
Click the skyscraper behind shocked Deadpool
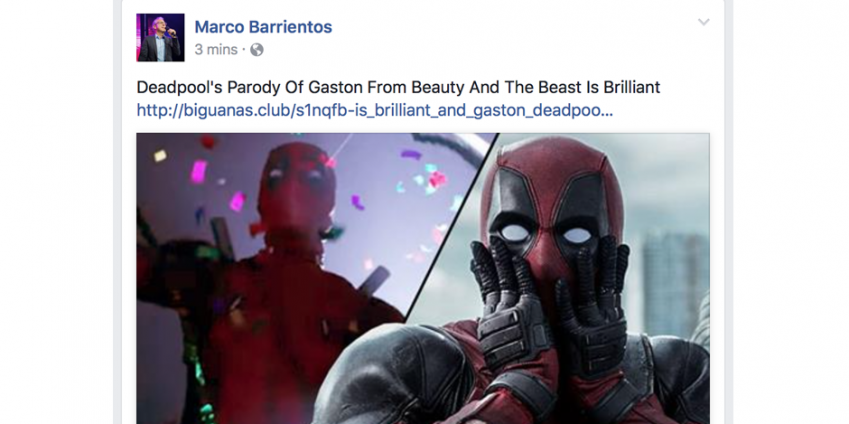pyautogui.click(x=673, y=282)
